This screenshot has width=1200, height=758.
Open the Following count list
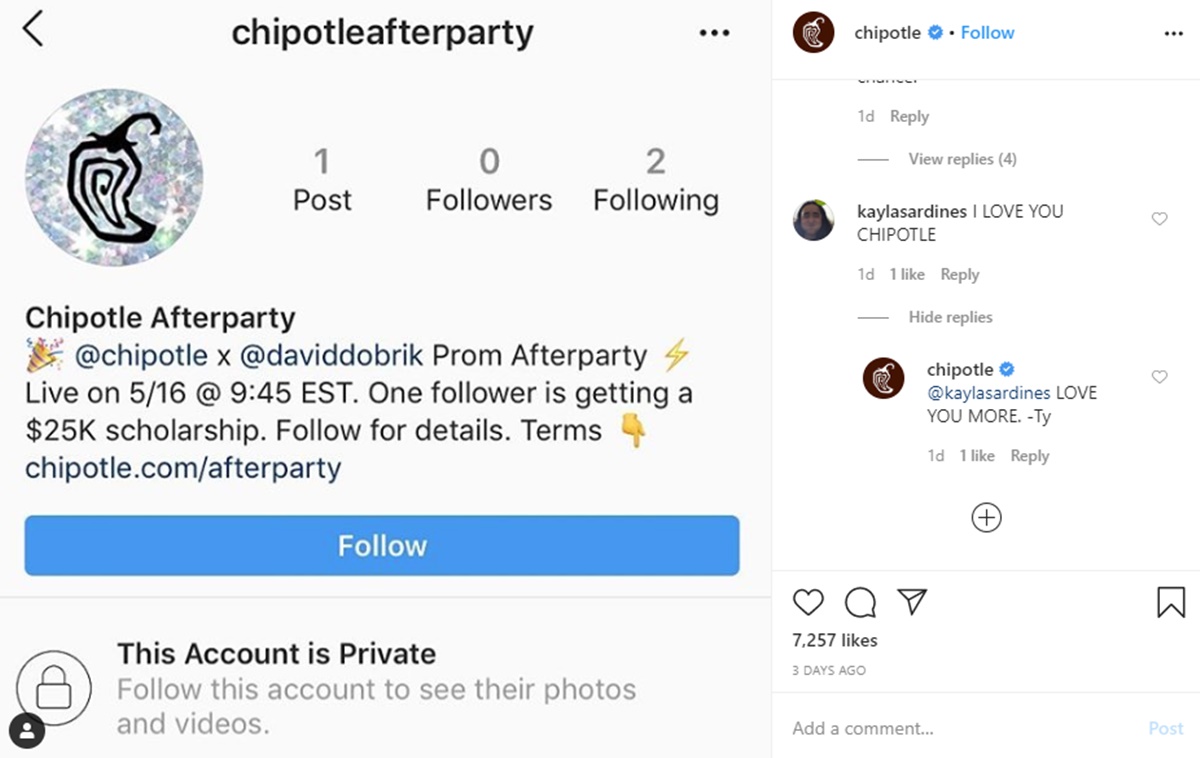pyautogui.click(x=656, y=180)
